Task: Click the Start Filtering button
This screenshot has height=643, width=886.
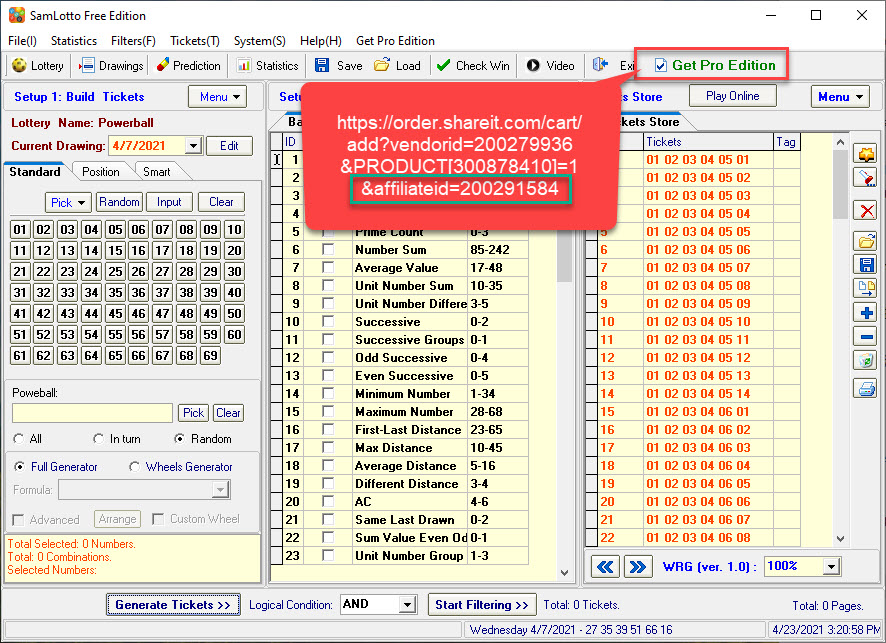Action: [482, 605]
